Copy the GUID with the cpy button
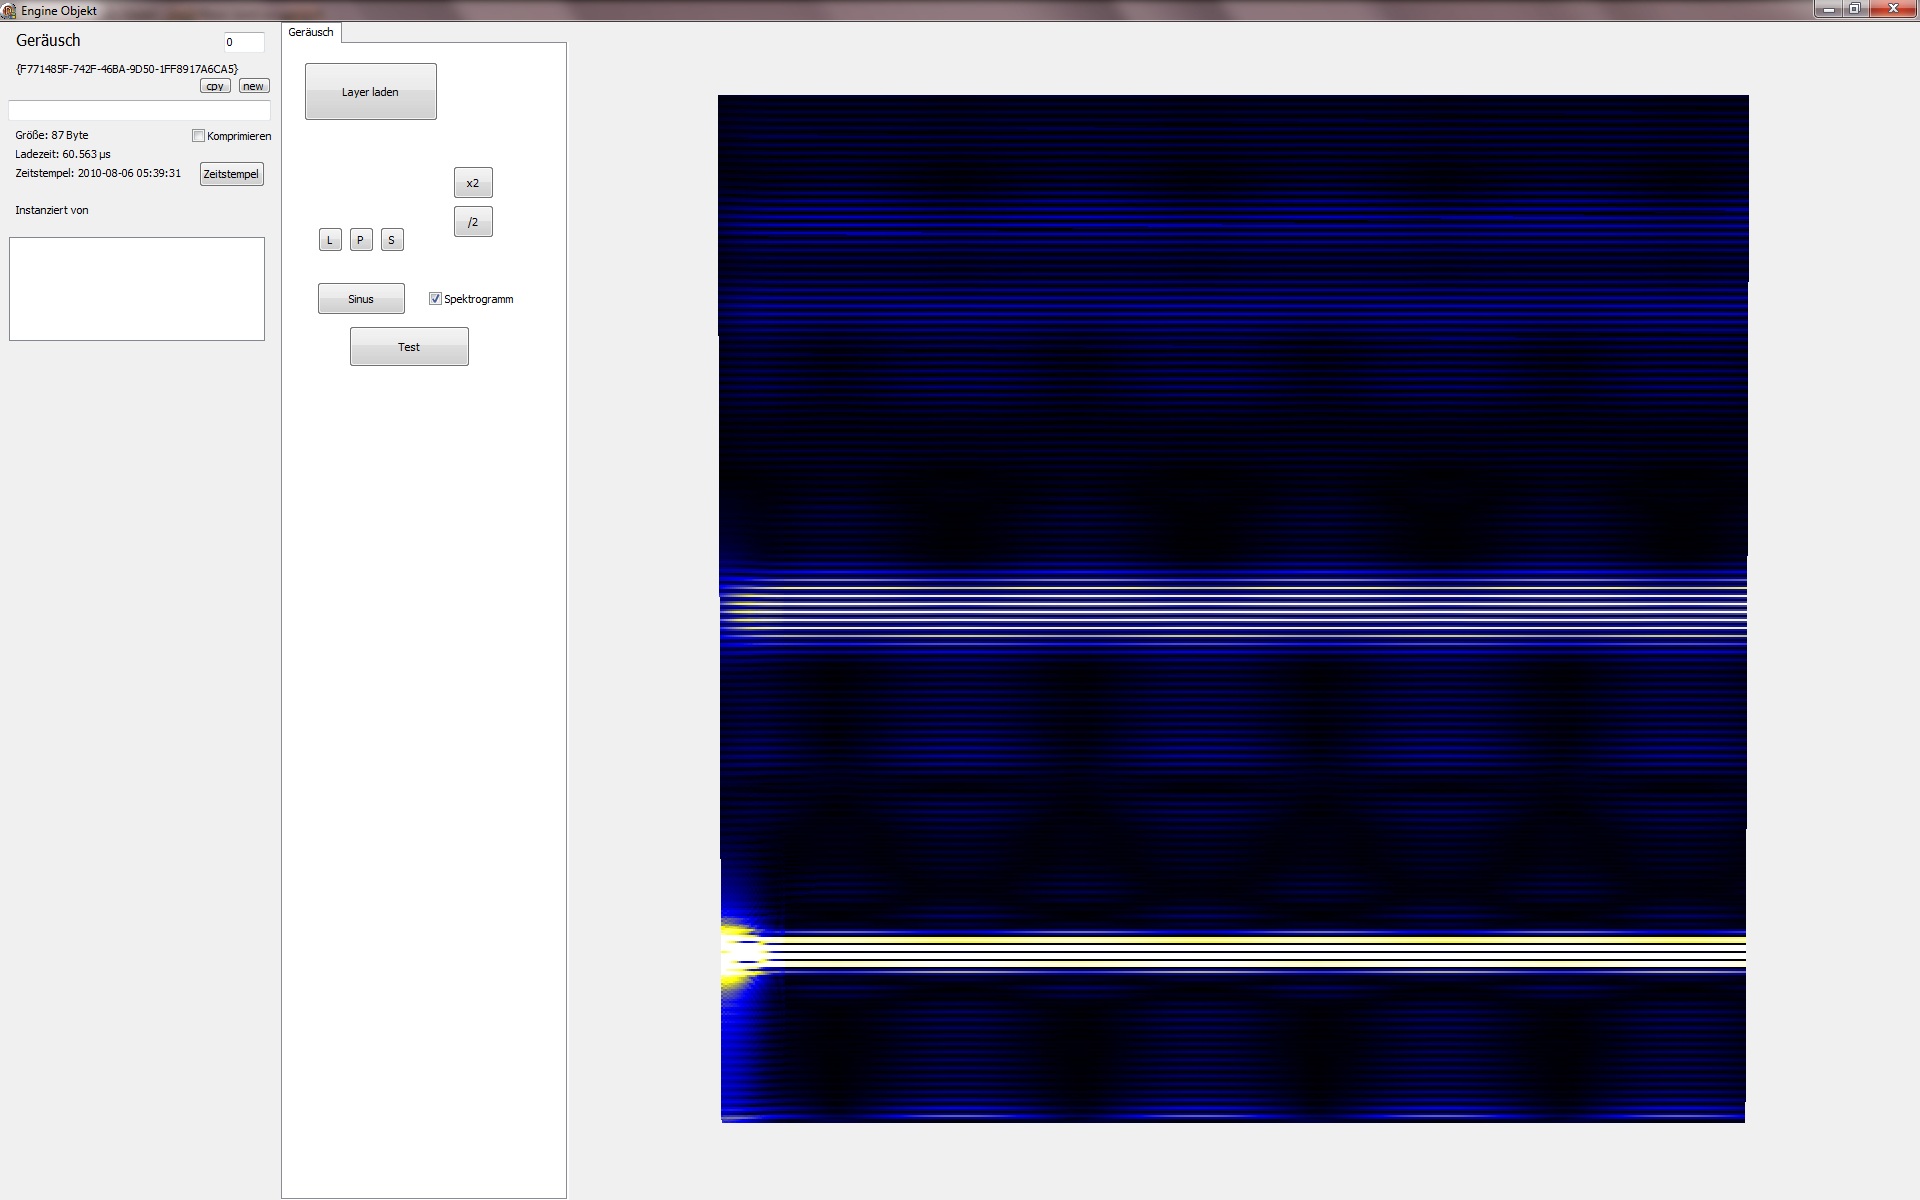 pyautogui.click(x=215, y=86)
